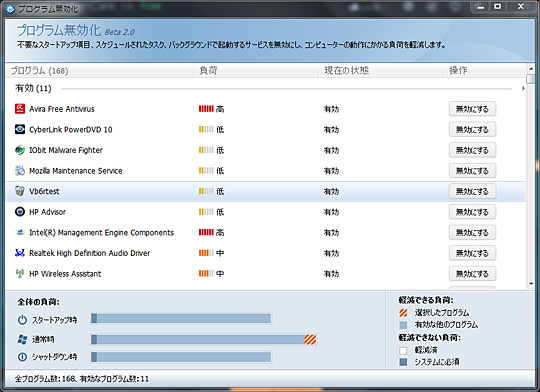The height and width of the screenshot is (392, 540).
Task: Select the IObit Malware Fighter row name
Action: [66, 150]
